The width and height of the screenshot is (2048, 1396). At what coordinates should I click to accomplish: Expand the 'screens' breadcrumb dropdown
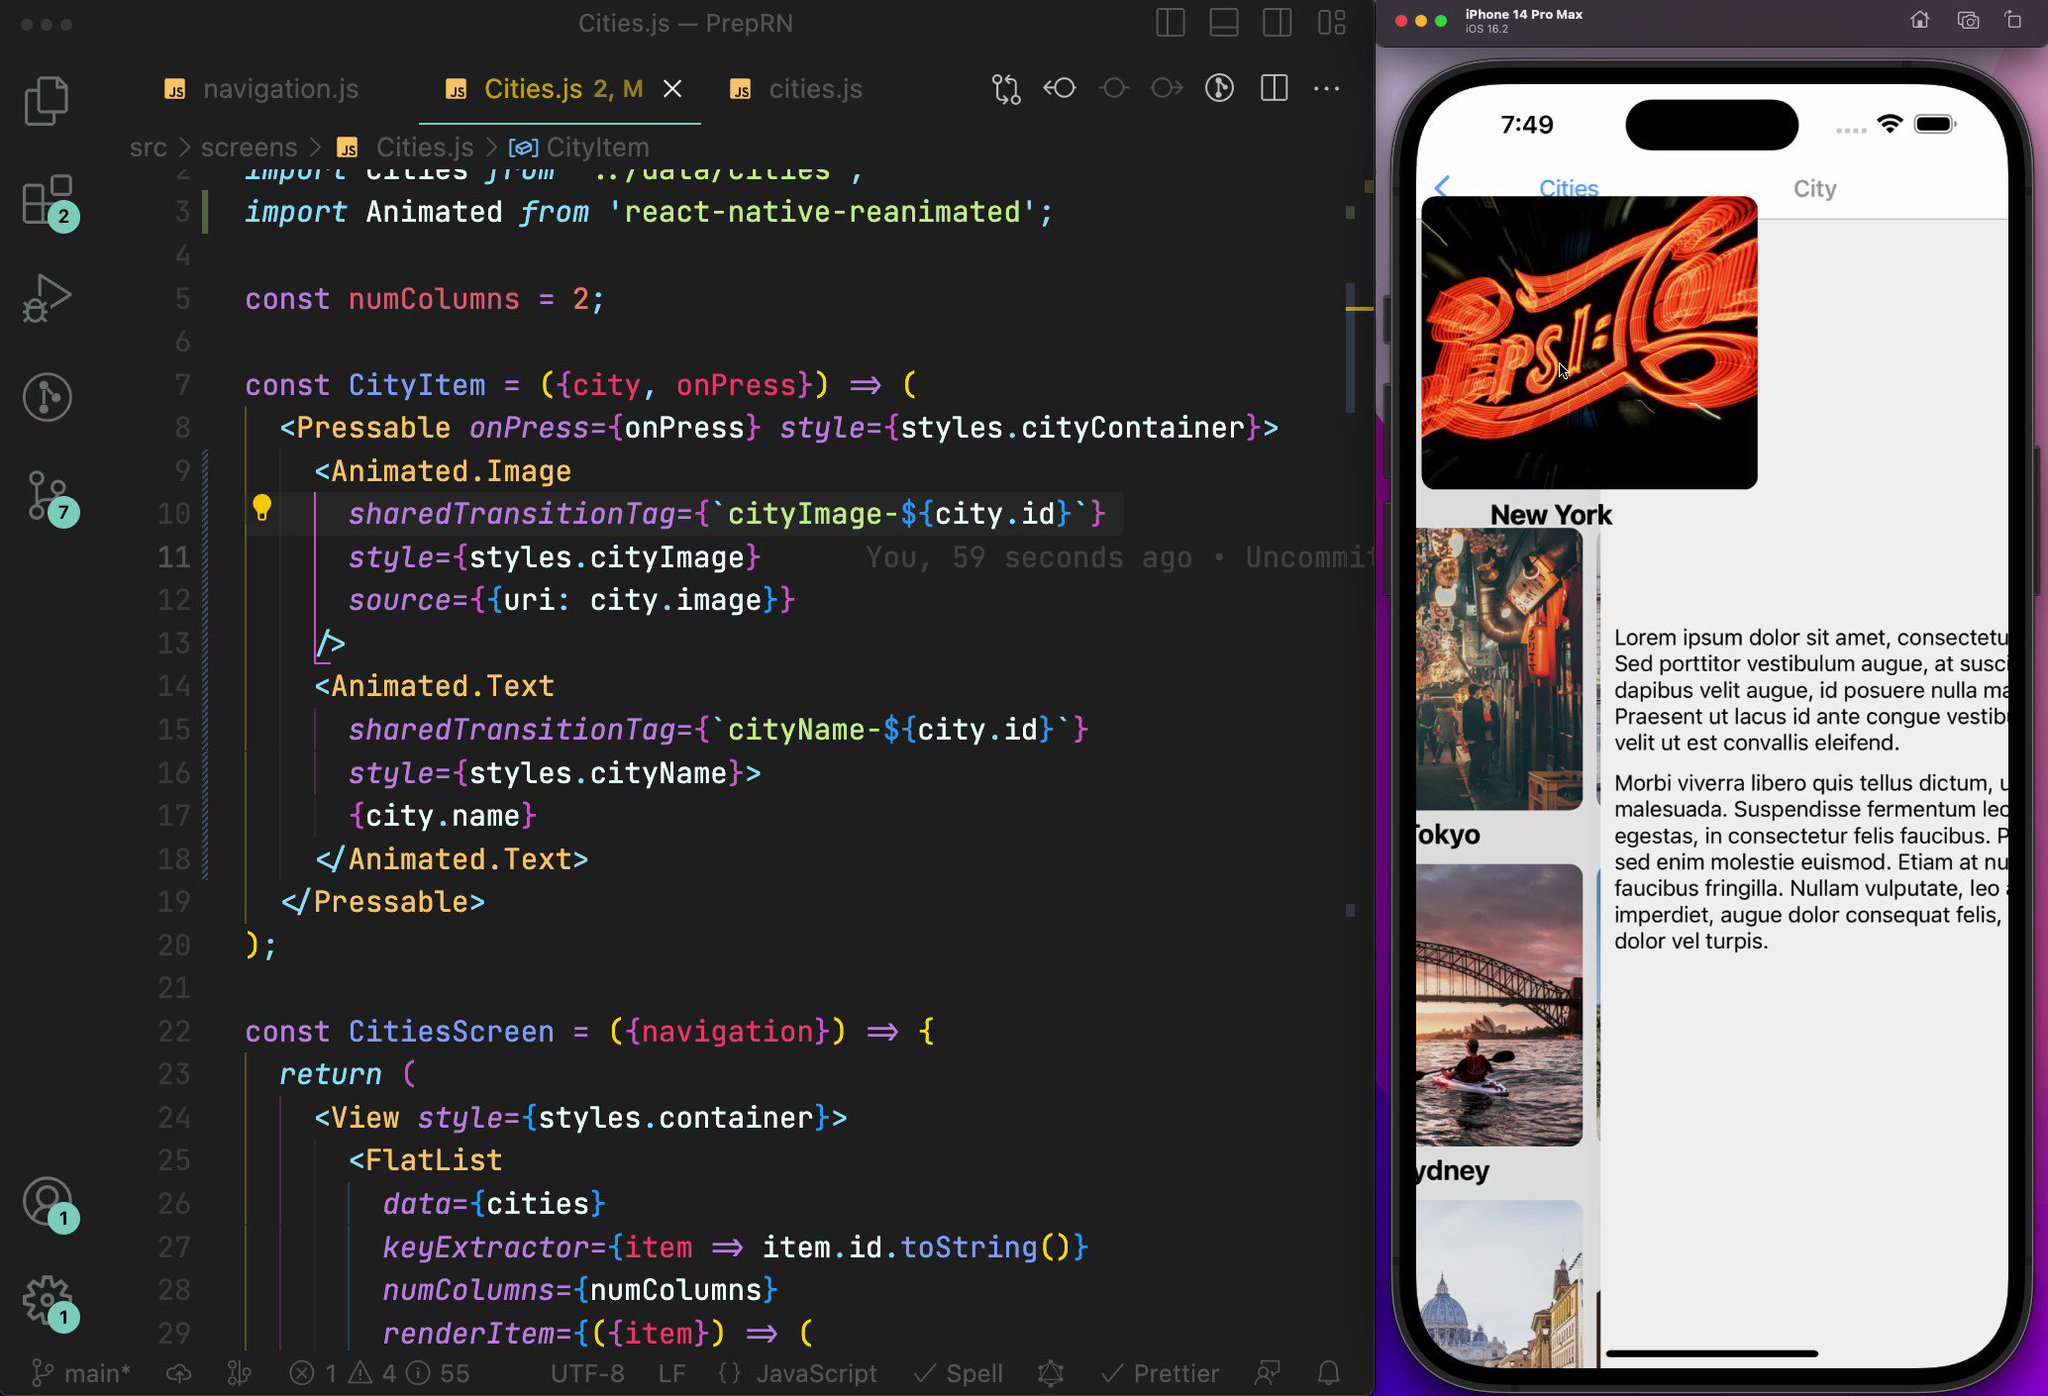click(x=248, y=147)
